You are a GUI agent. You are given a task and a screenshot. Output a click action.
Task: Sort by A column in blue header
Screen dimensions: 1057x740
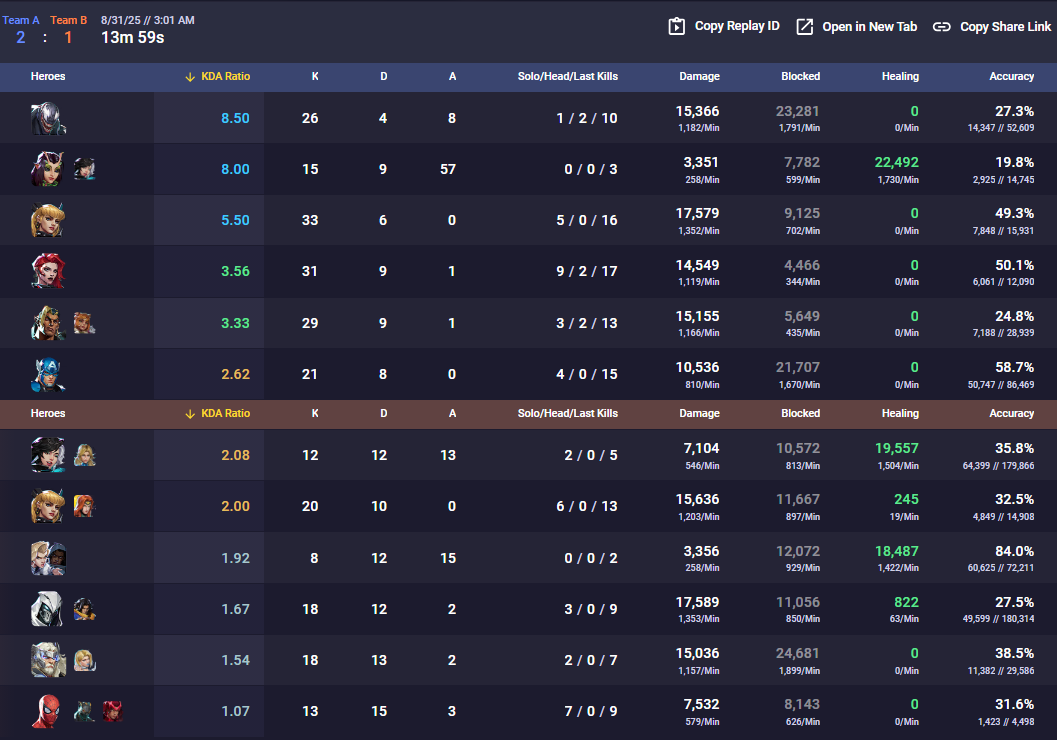coord(452,76)
